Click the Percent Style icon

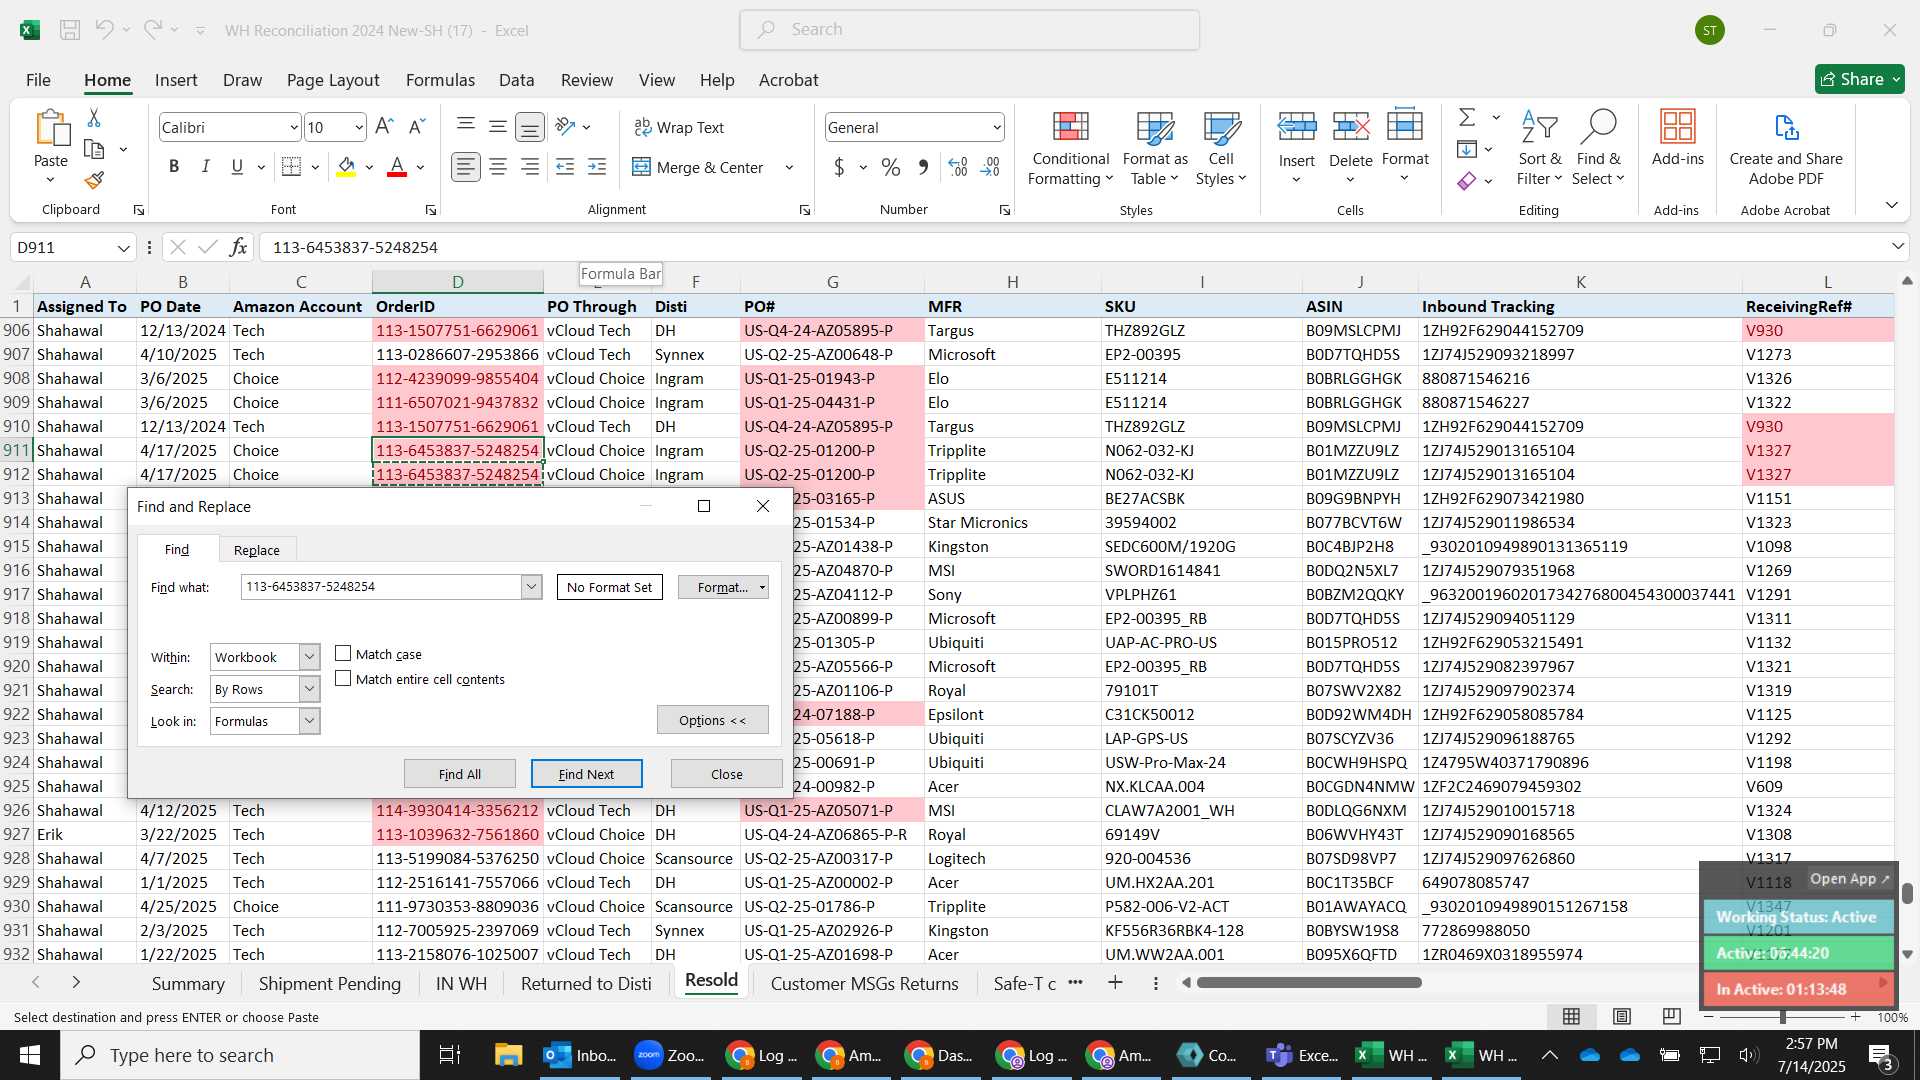pyautogui.click(x=891, y=167)
